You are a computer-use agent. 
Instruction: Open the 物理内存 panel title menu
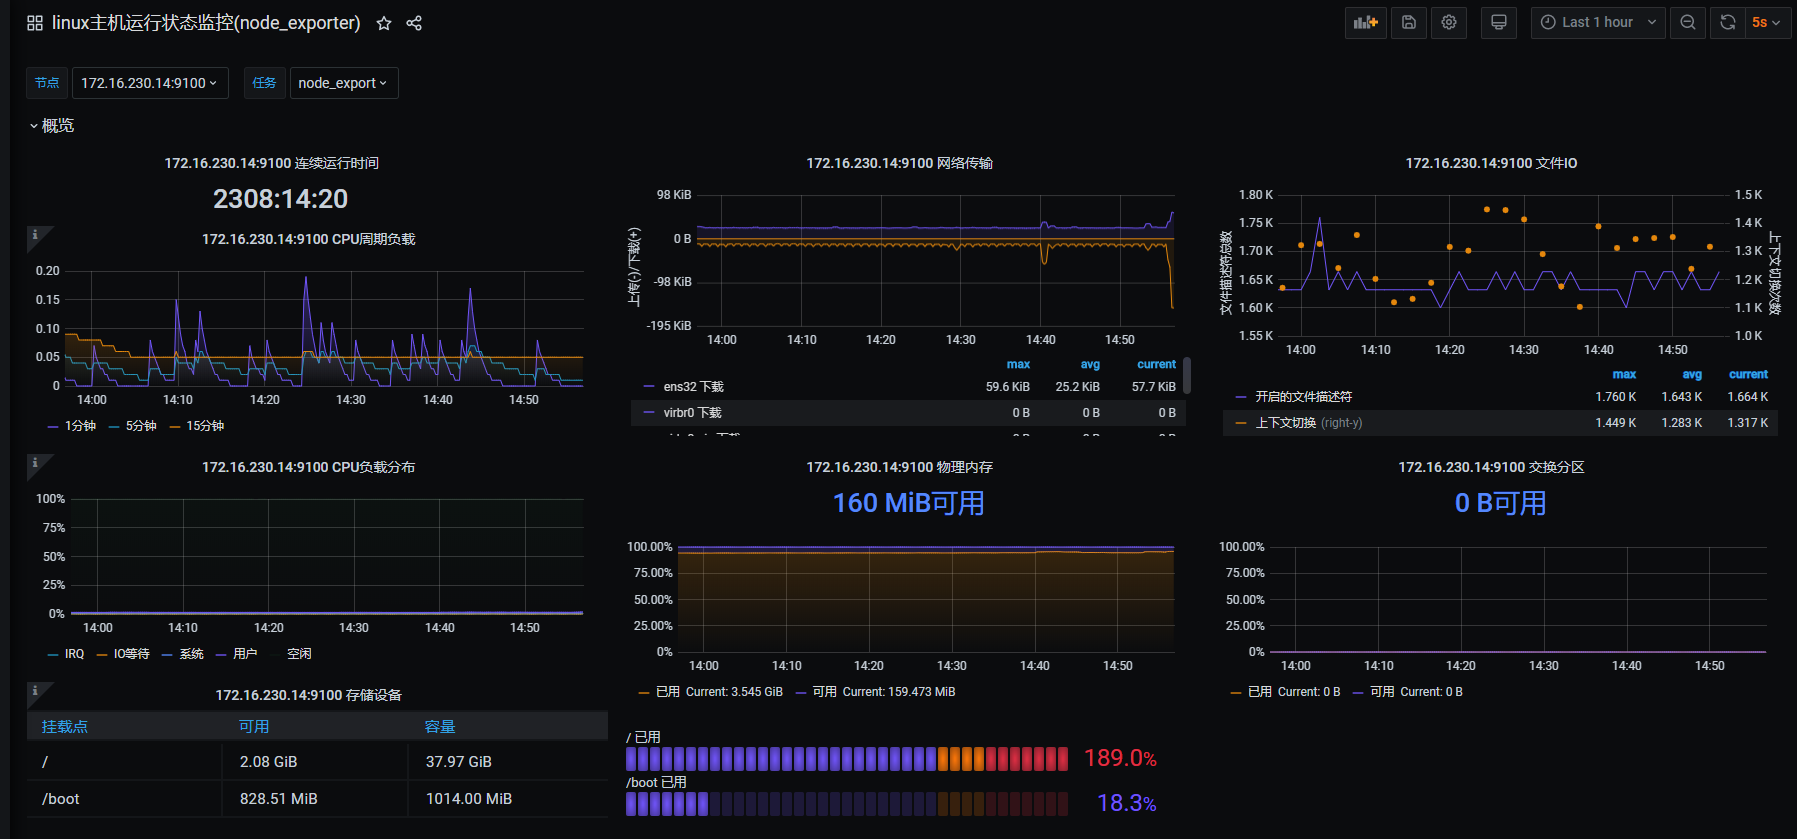[x=899, y=467]
